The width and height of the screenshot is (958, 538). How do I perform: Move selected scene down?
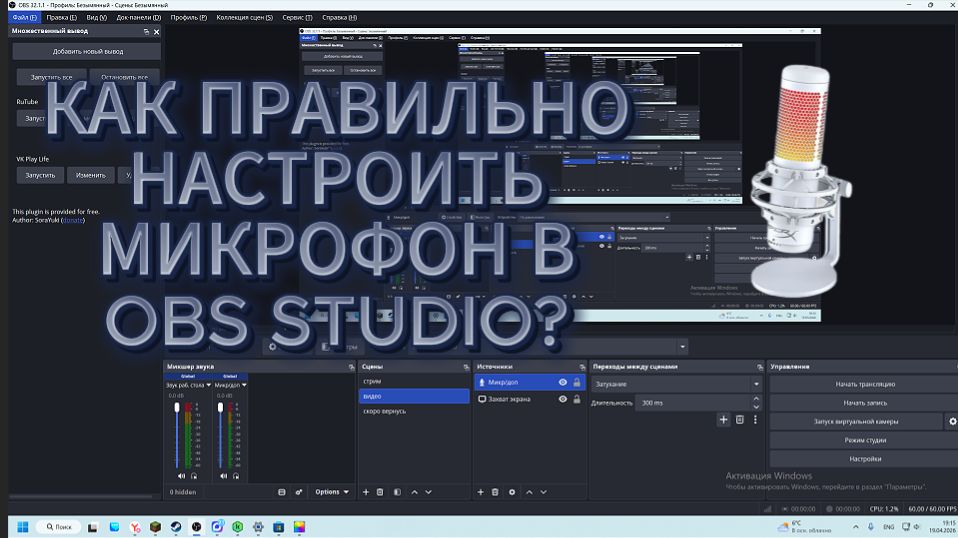428,492
